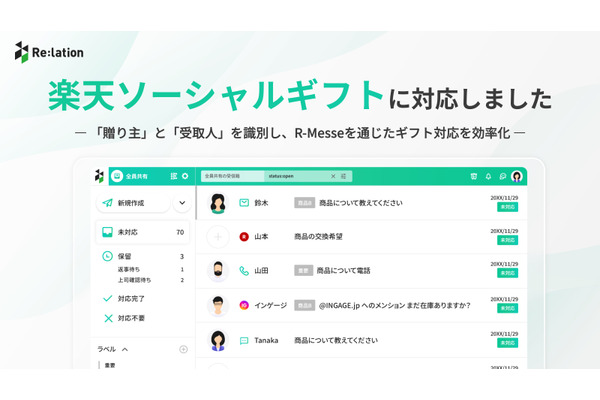The height and width of the screenshot is (400, 600).
Task: Click 山田's bearded avatar
Action: point(218,271)
